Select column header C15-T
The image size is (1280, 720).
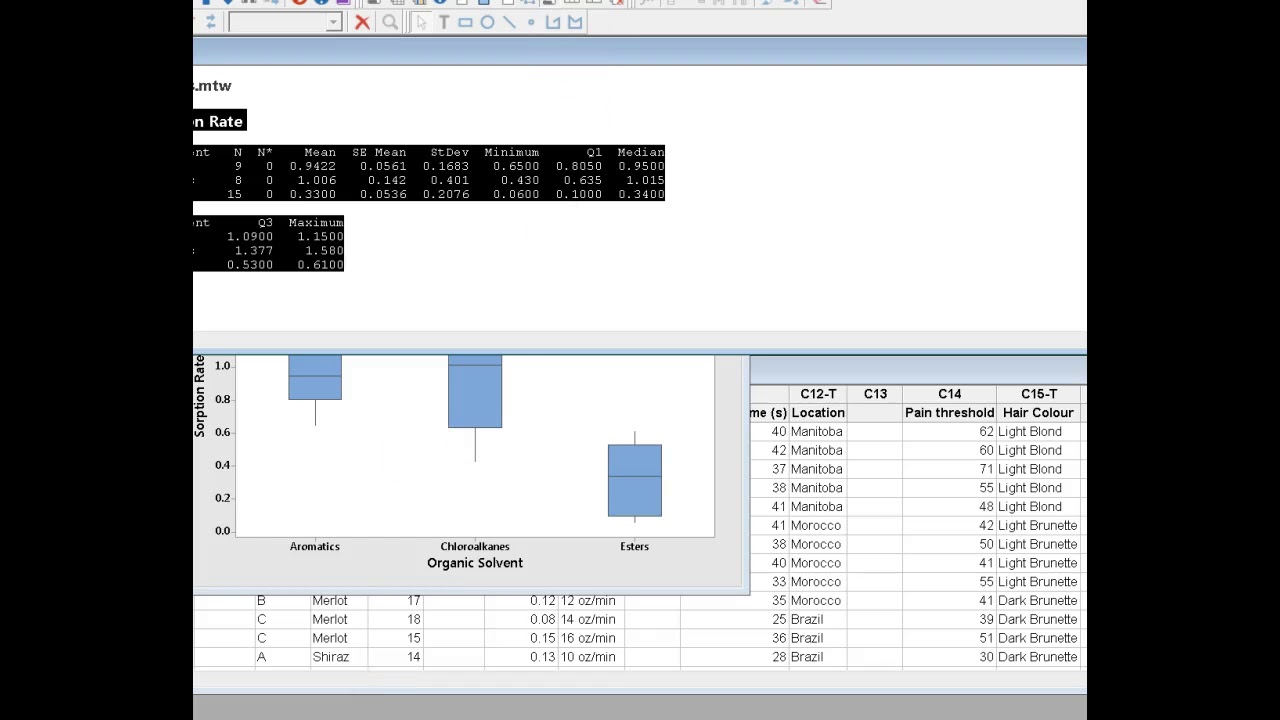click(1039, 394)
